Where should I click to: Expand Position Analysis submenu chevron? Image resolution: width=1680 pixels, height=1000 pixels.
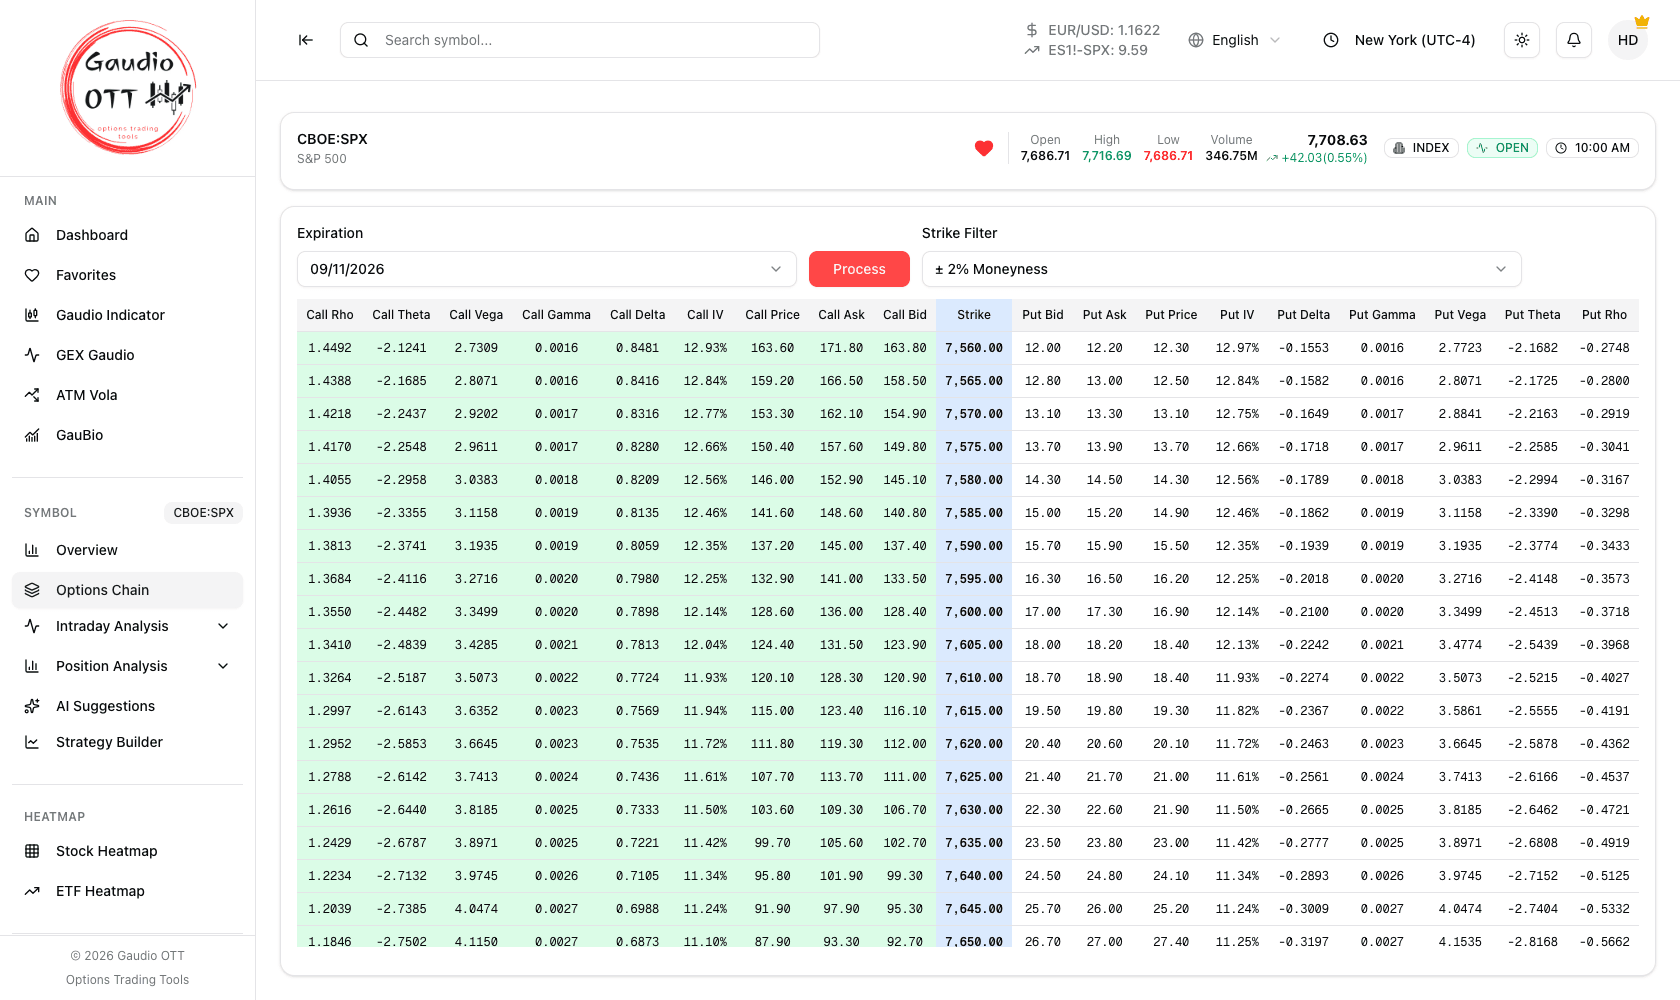(x=223, y=666)
